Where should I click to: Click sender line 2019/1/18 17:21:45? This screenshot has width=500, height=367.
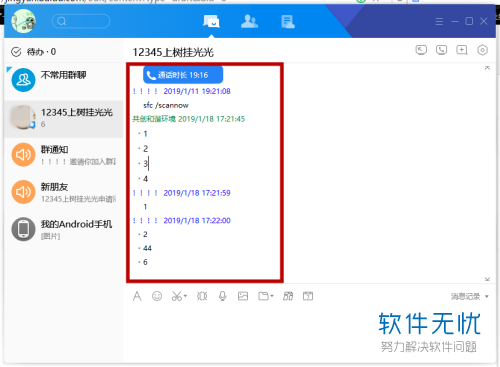click(x=189, y=119)
